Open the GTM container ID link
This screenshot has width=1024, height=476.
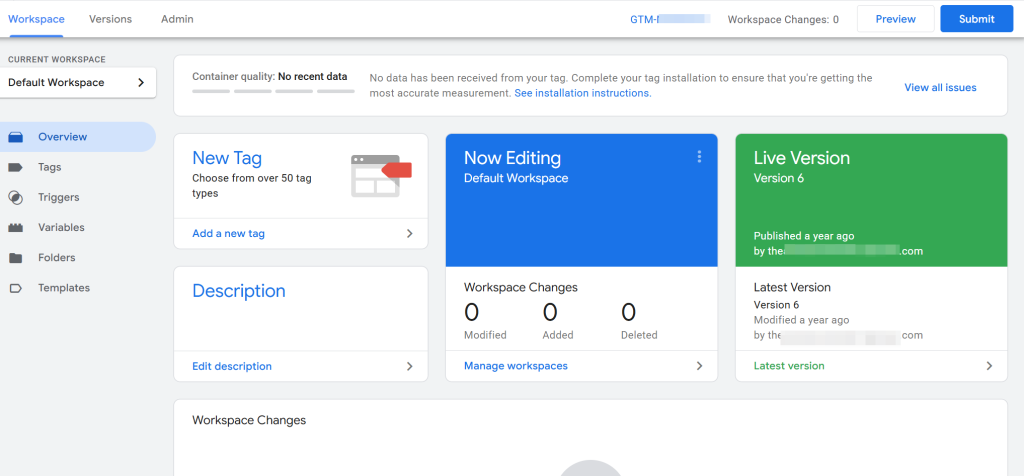click(670, 20)
